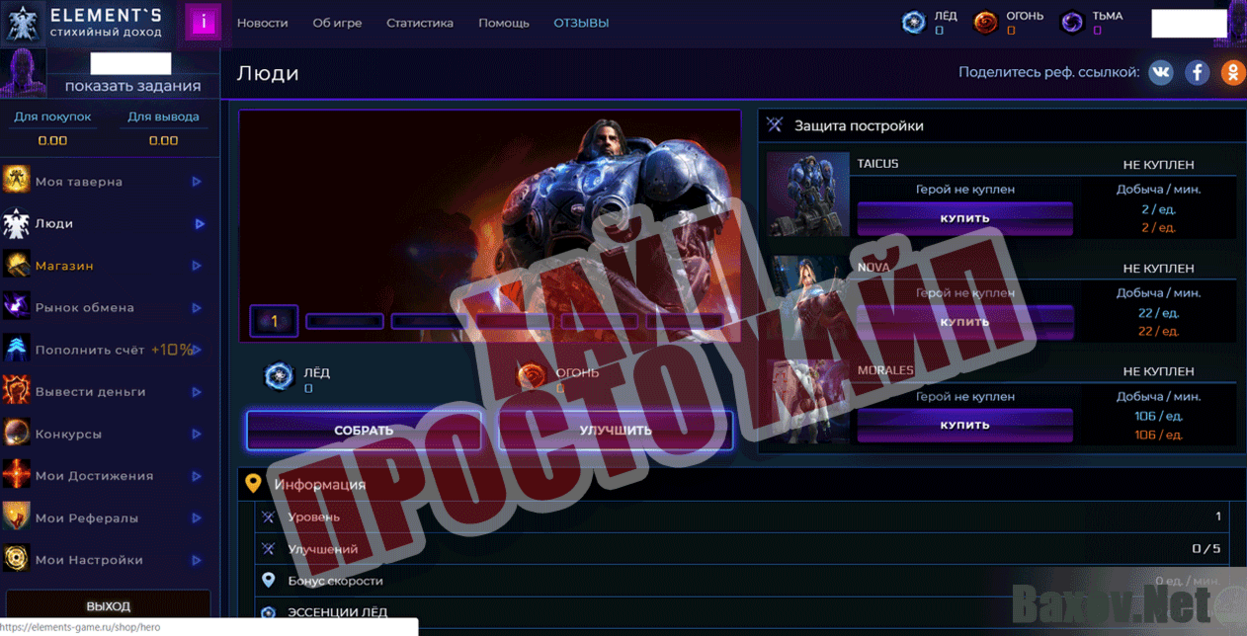Open the Помощь menu item
This screenshot has height=636, width=1247.
point(504,23)
